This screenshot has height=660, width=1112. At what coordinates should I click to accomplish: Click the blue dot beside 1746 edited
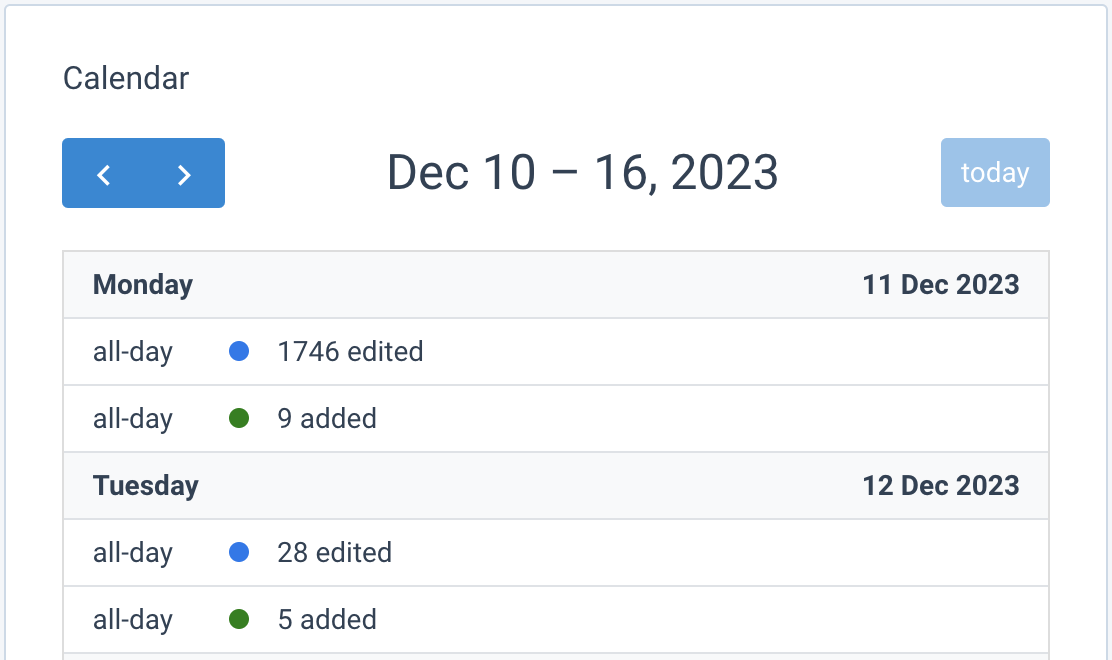[239, 352]
